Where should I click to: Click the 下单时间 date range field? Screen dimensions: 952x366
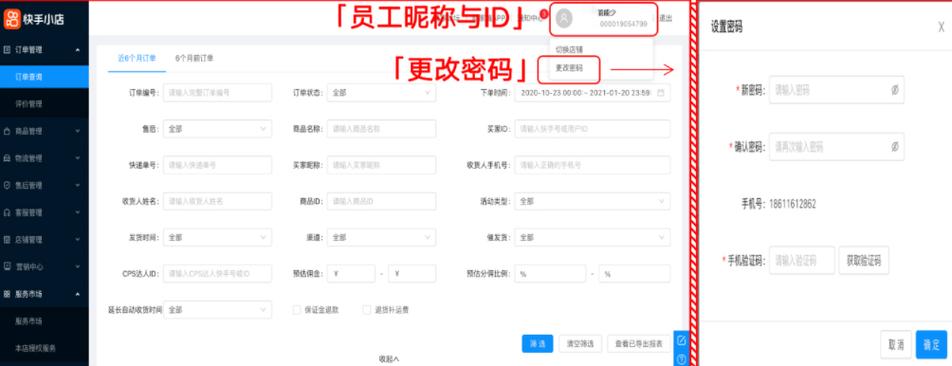coord(592,93)
